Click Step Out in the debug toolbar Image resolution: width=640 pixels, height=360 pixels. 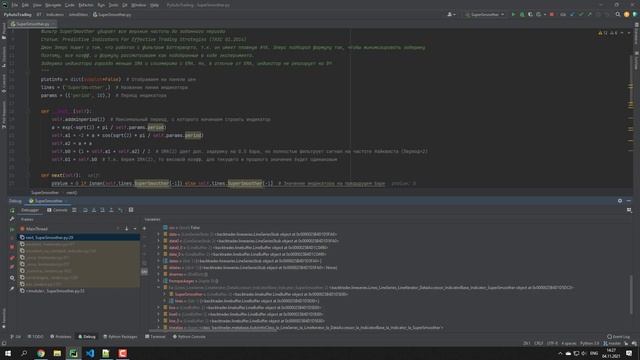pyautogui.click(x=111, y=210)
